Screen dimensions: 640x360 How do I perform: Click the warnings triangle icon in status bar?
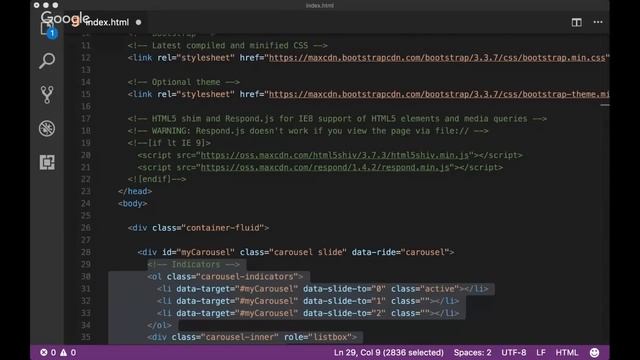tap(64, 352)
